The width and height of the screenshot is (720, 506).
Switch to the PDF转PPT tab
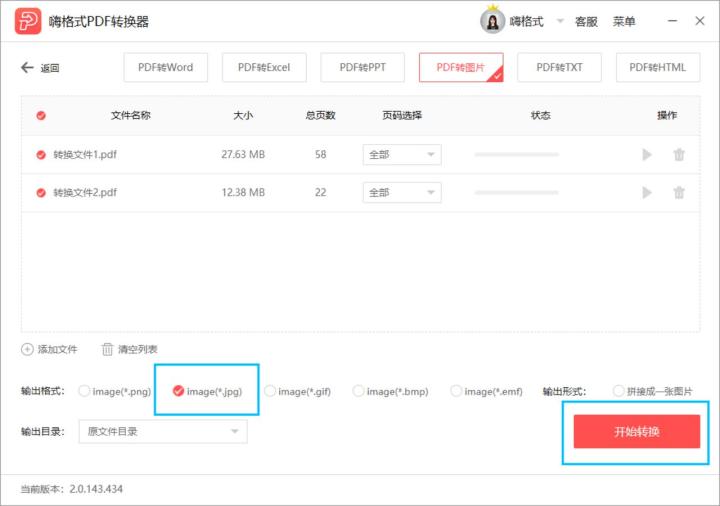pyautogui.click(x=362, y=67)
